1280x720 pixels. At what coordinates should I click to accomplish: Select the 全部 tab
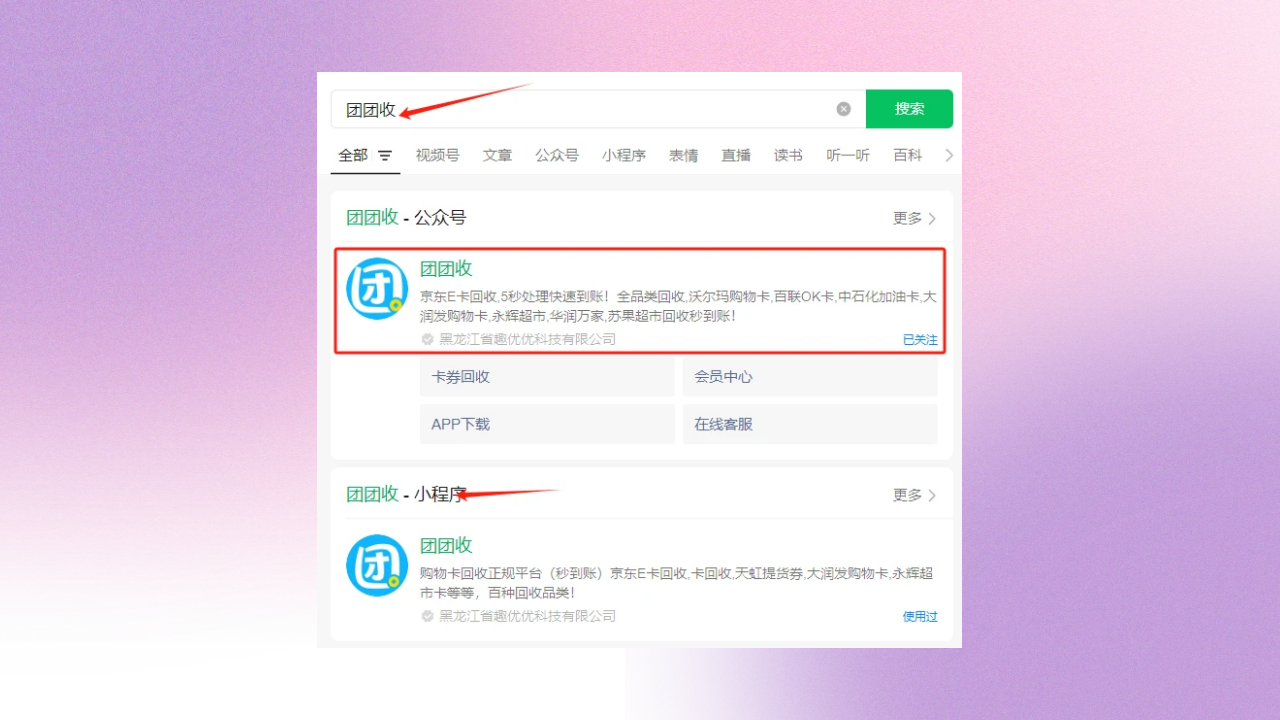[x=353, y=155]
